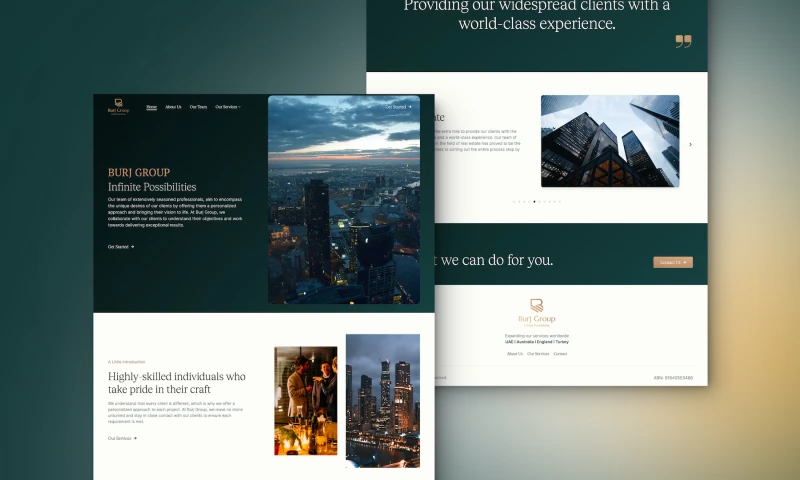Viewport: 800px width, 480px height.
Task: Open the glass skyscrapers carousel image
Action: [610, 141]
